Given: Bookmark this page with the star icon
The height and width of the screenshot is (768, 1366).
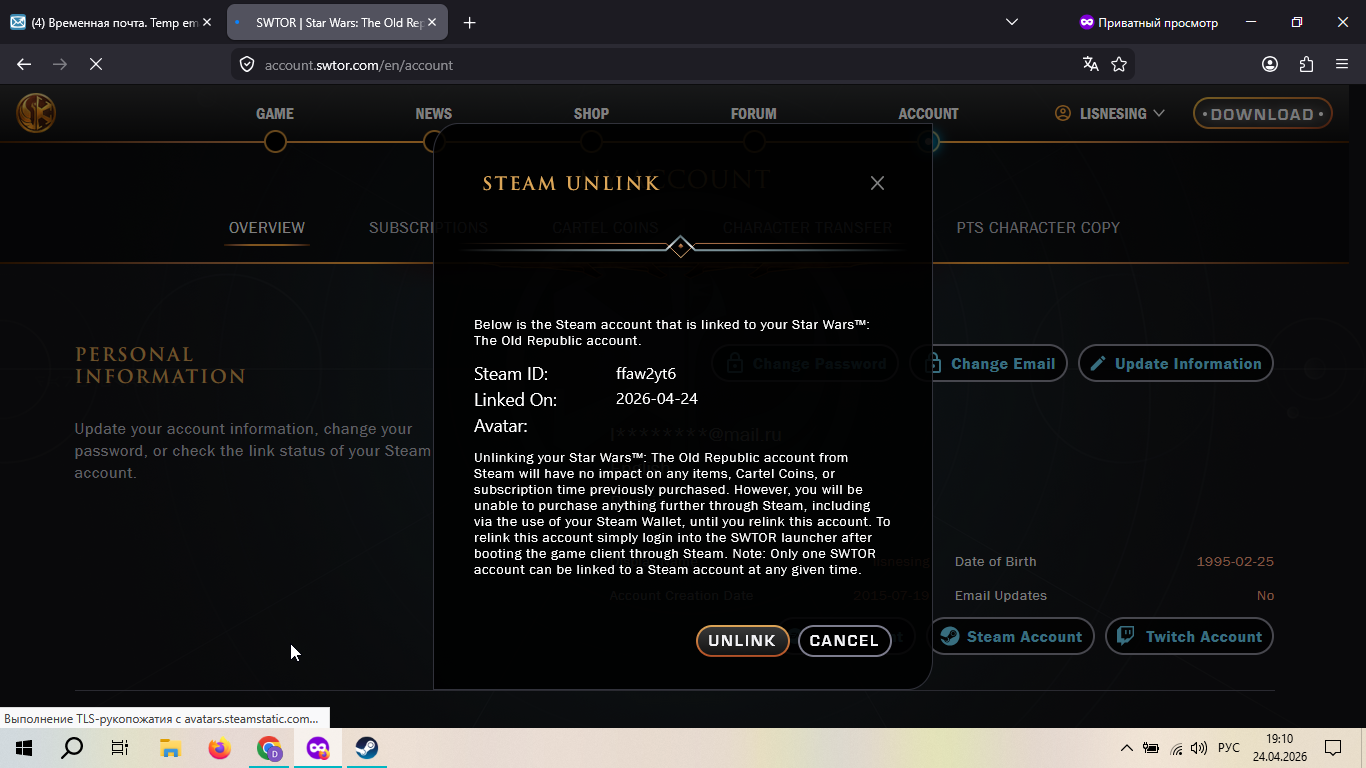Looking at the screenshot, I should (1119, 64).
